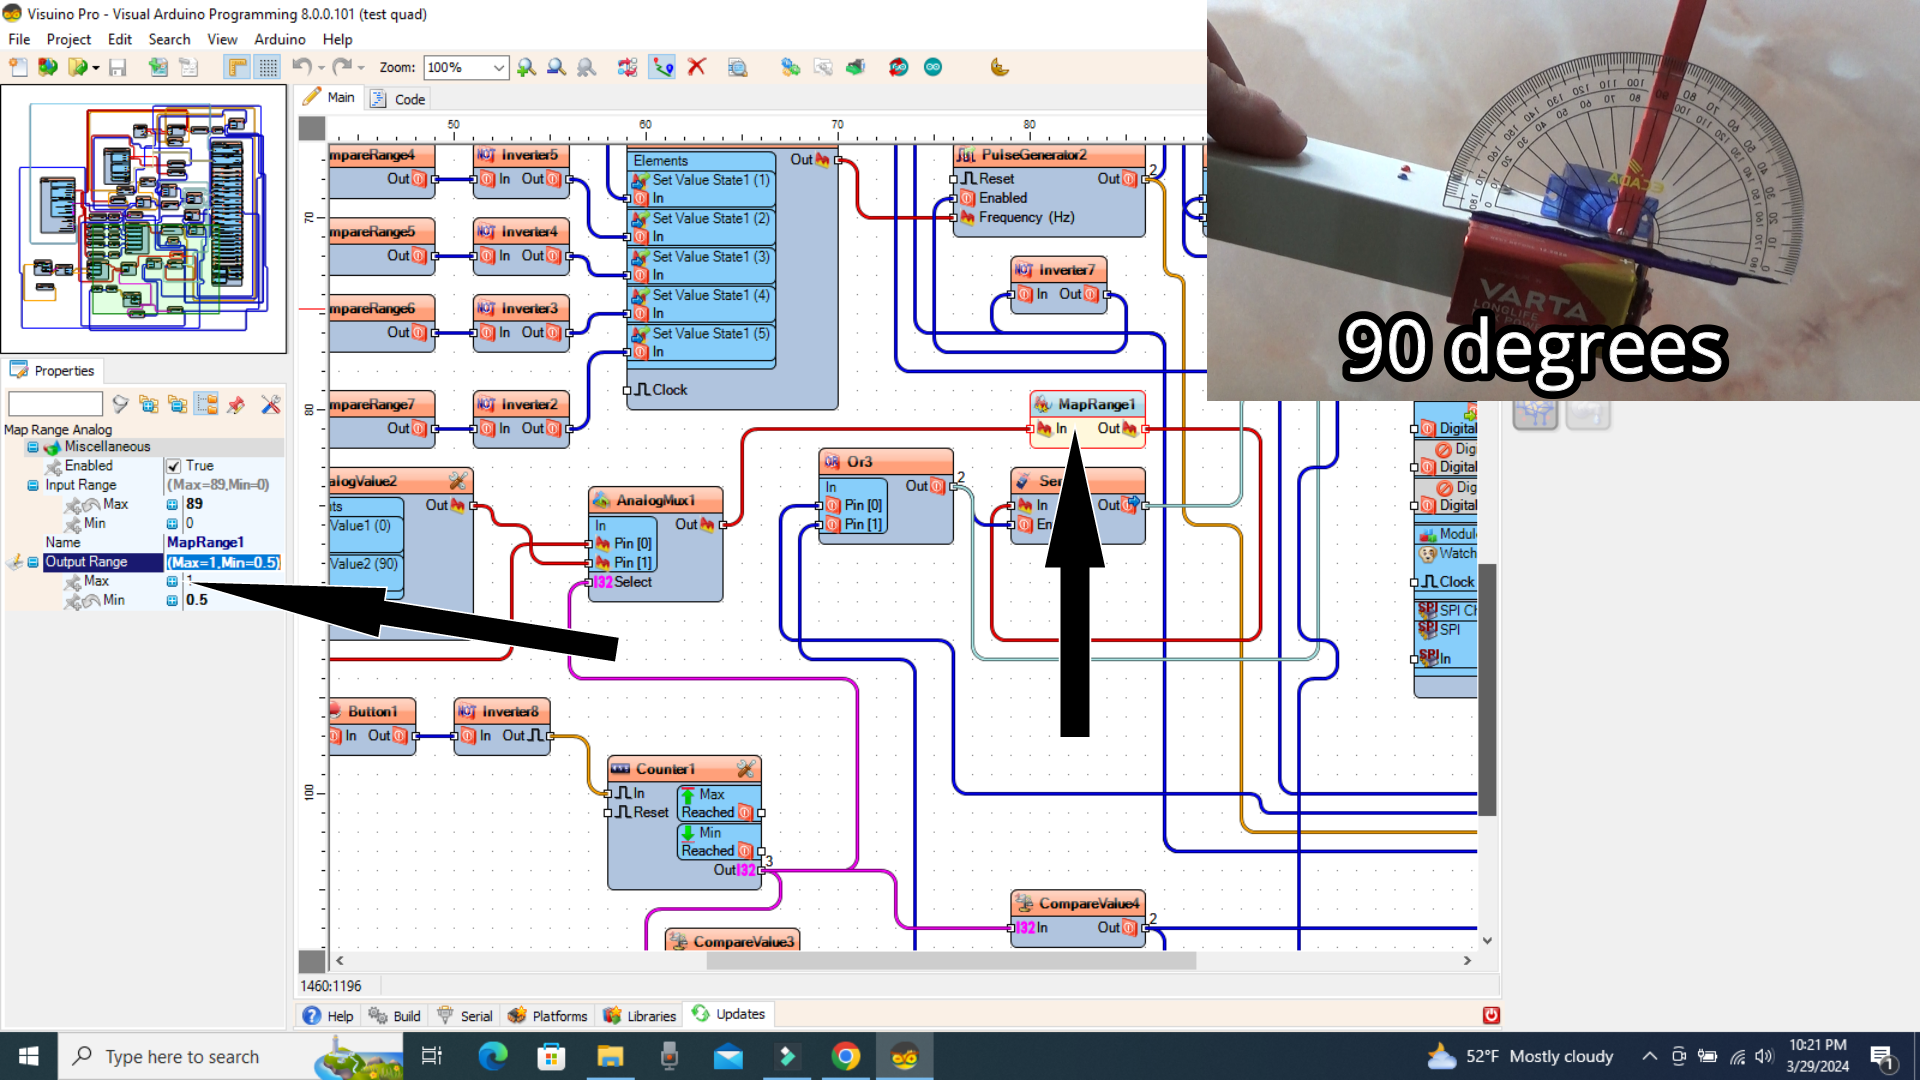Click the properties tools wrench icon
This screenshot has height=1080, width=1920.
click(270, 404)
